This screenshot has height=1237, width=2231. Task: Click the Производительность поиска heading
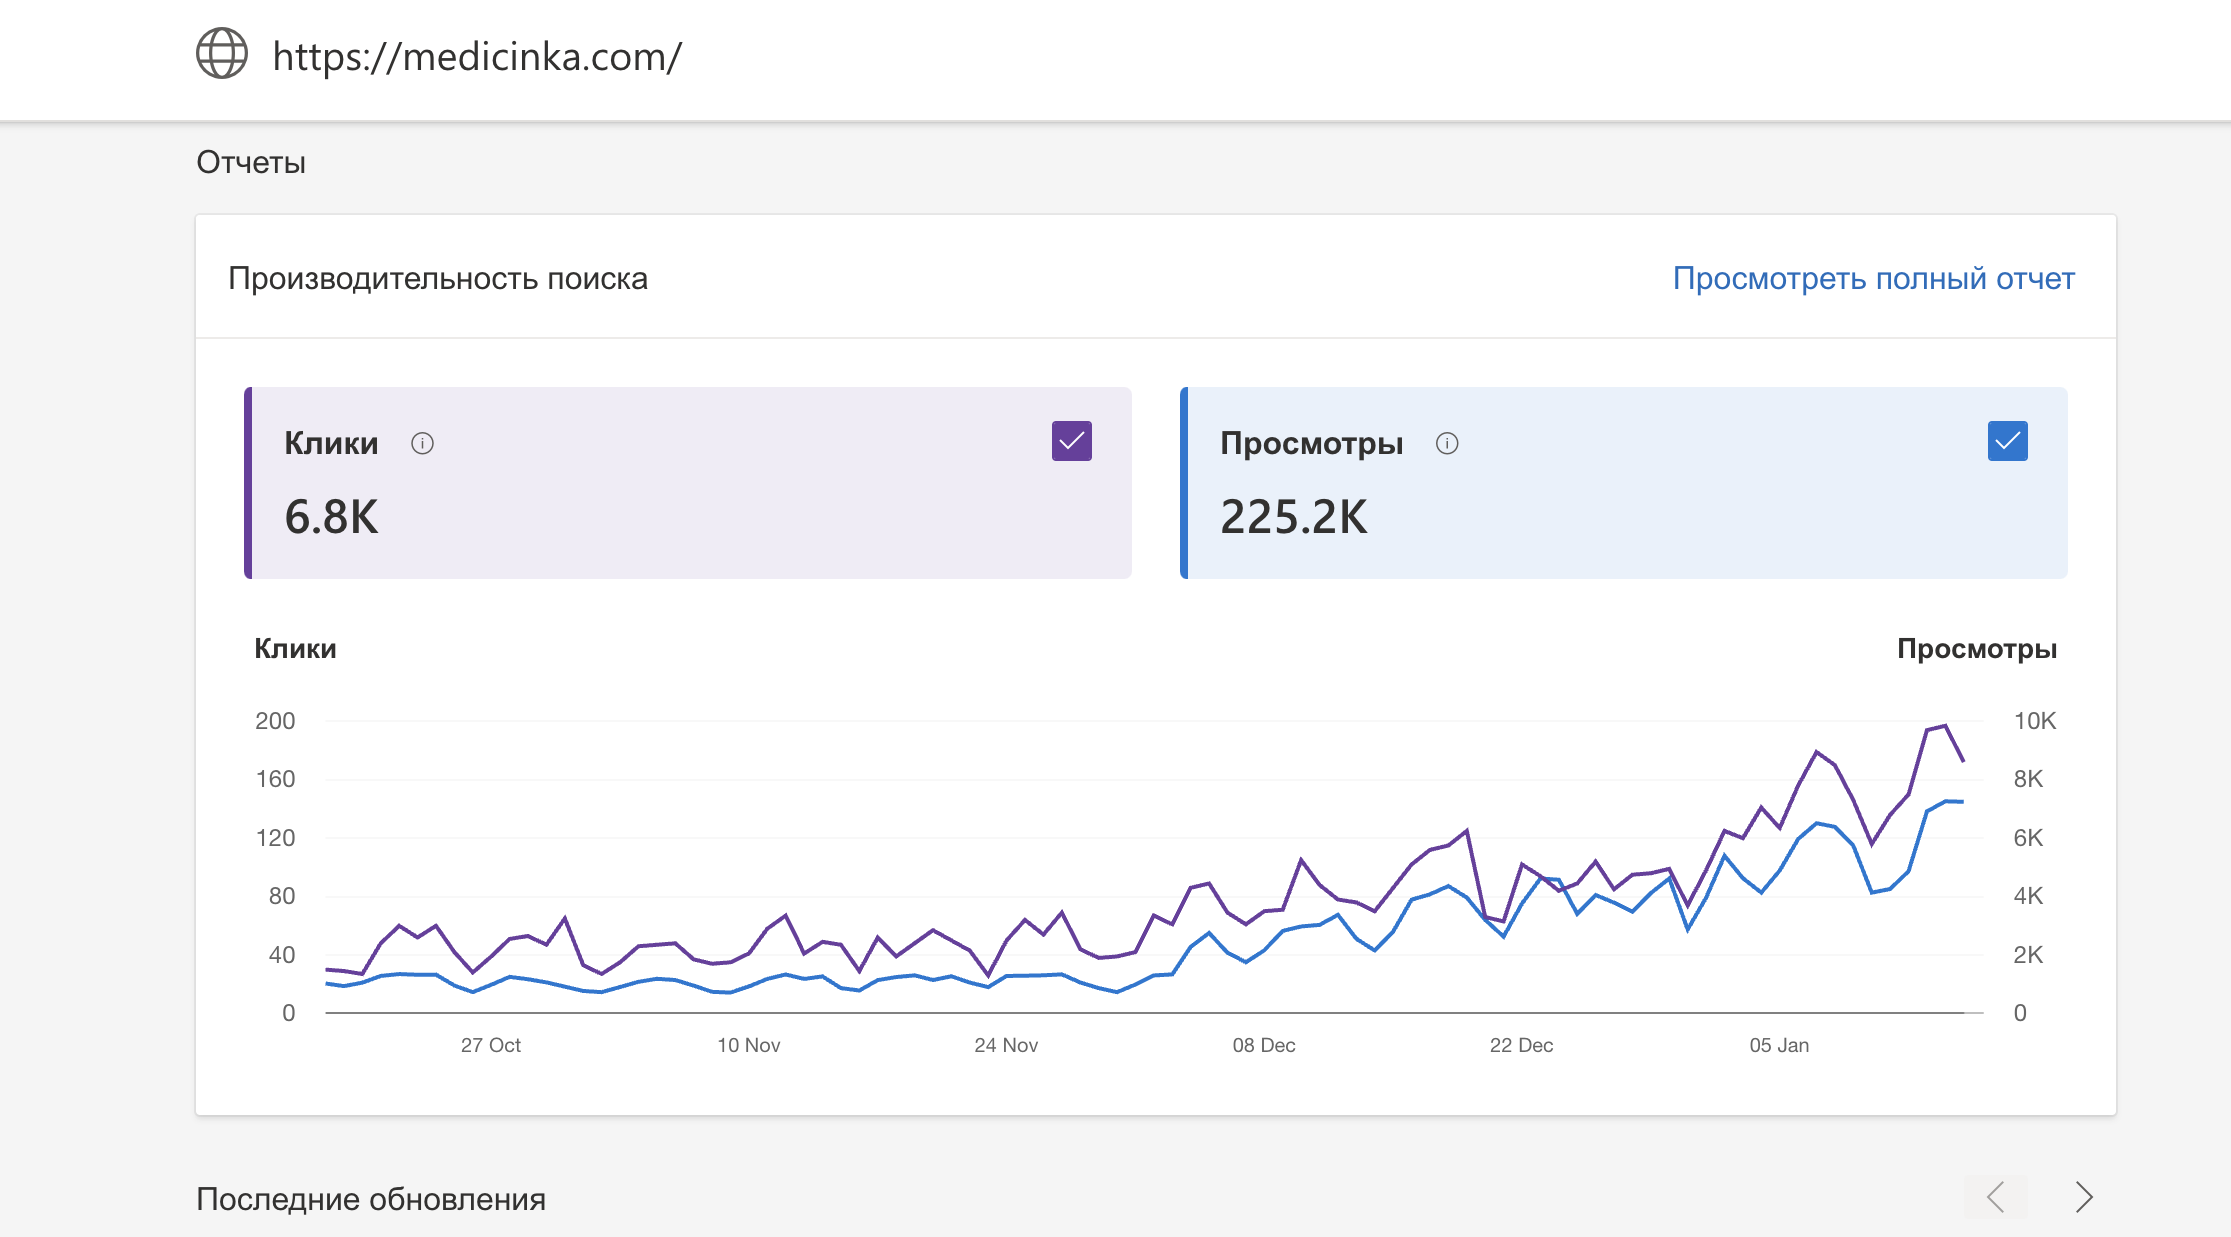(438, 278)
